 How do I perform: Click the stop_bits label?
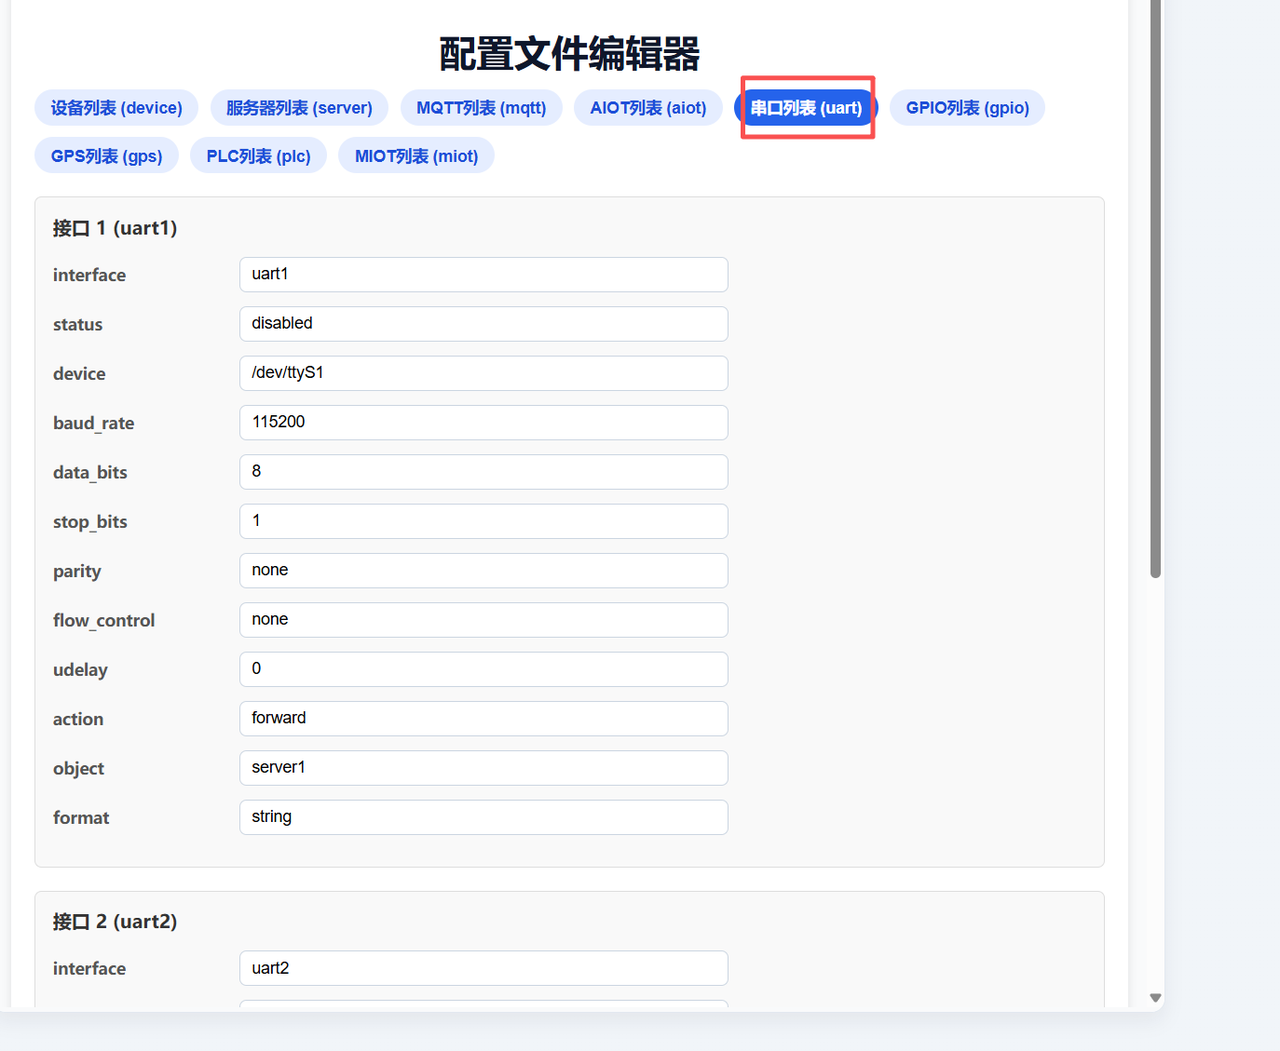90,522
